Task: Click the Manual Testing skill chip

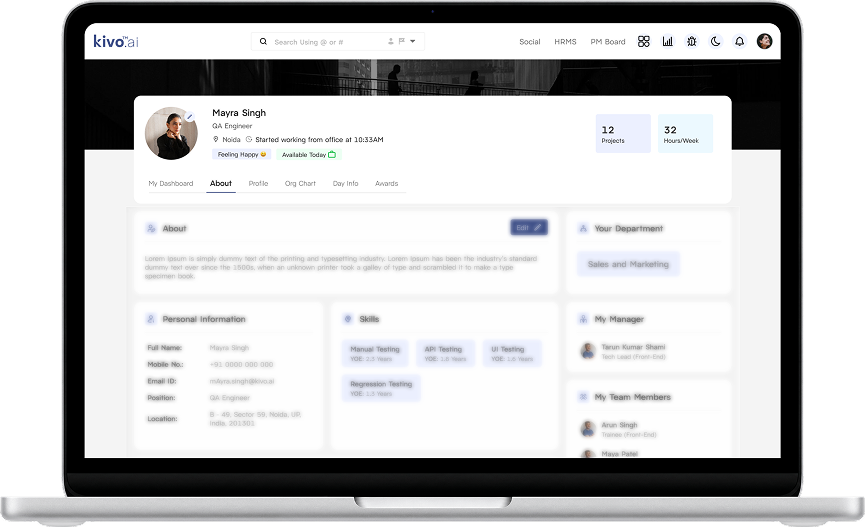Action: (375, 353)
